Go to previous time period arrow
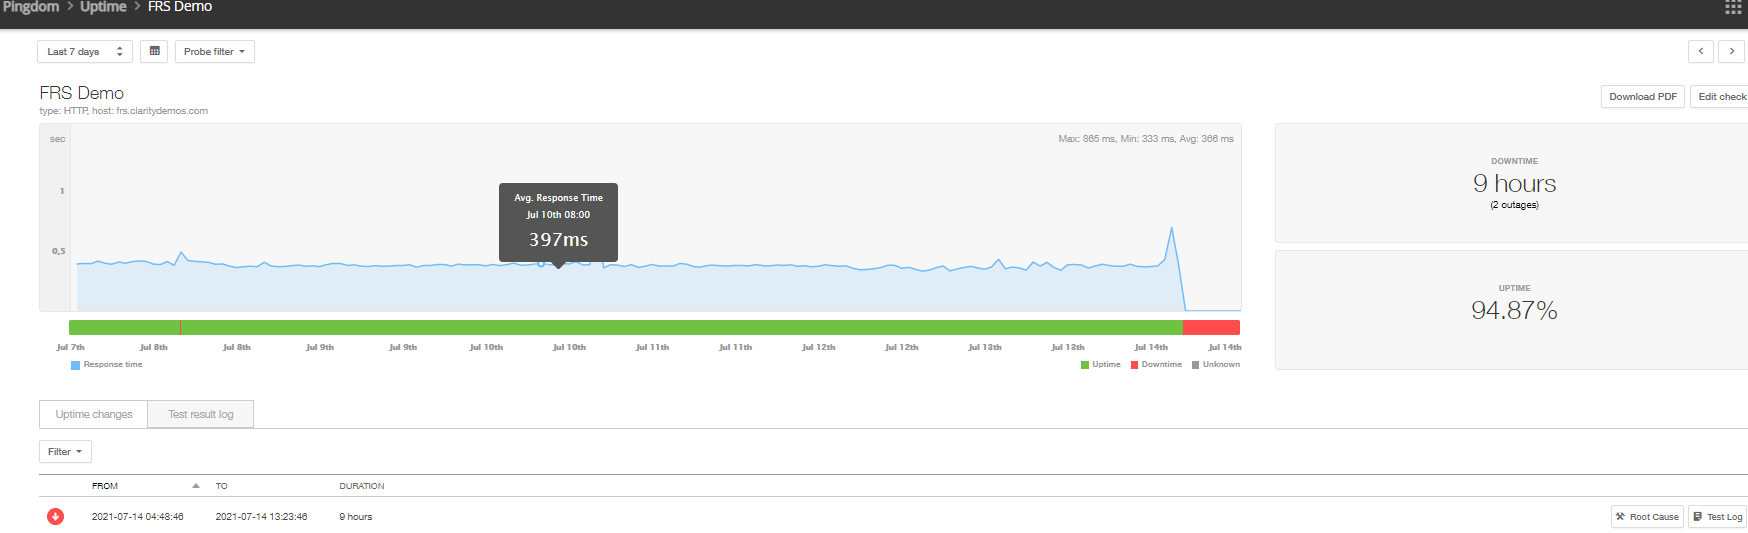This screenshot has height=533, width=1748. pyautogui.click(x=1701, y=51)
